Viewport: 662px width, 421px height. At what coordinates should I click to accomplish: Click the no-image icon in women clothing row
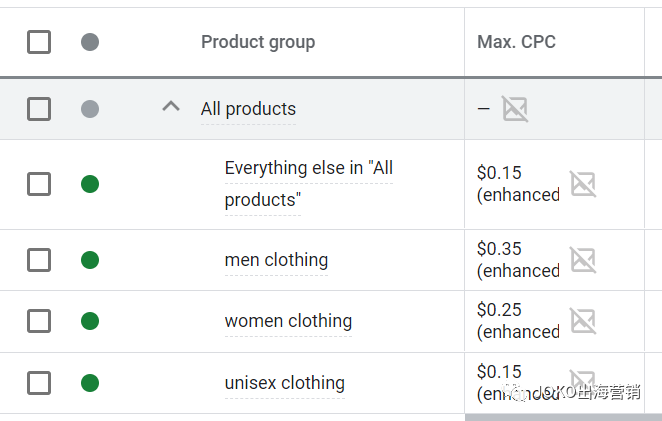point(582,321)
